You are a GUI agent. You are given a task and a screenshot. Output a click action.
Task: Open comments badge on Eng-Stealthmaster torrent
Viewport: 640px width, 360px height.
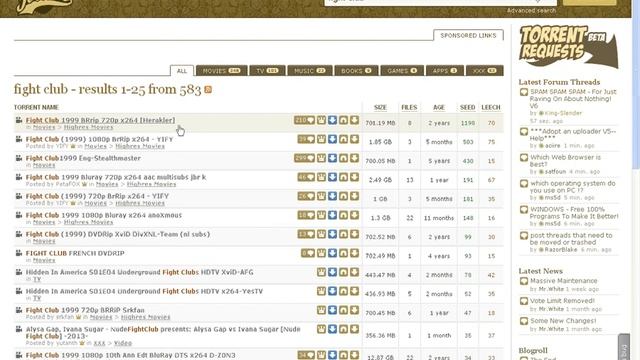tap(304, 158)
